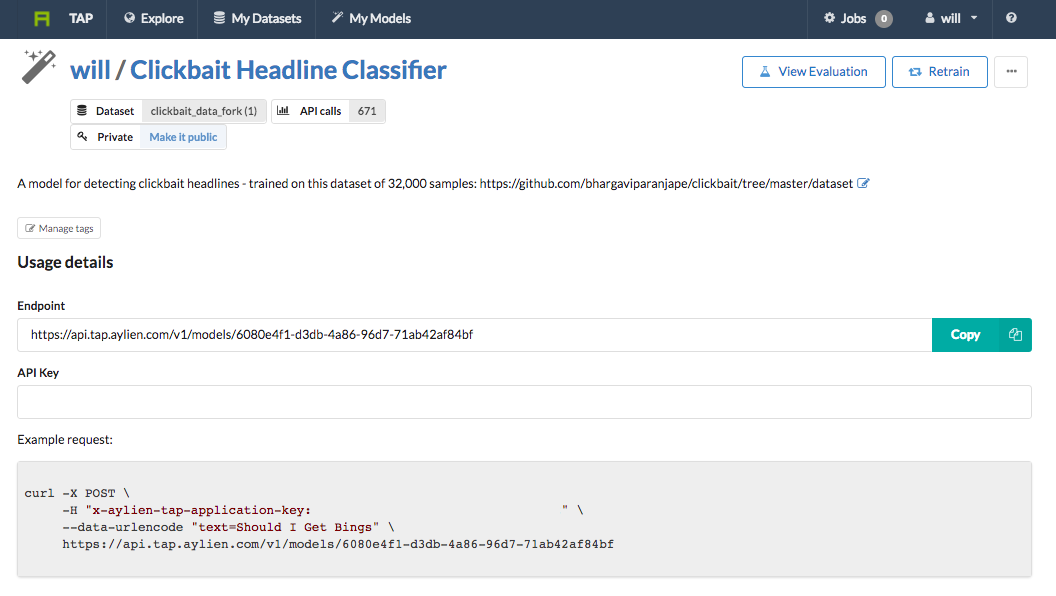Open the Clickbait Headline Classifier title link
The image size is (1056, 596).
[x=288, y=70]
